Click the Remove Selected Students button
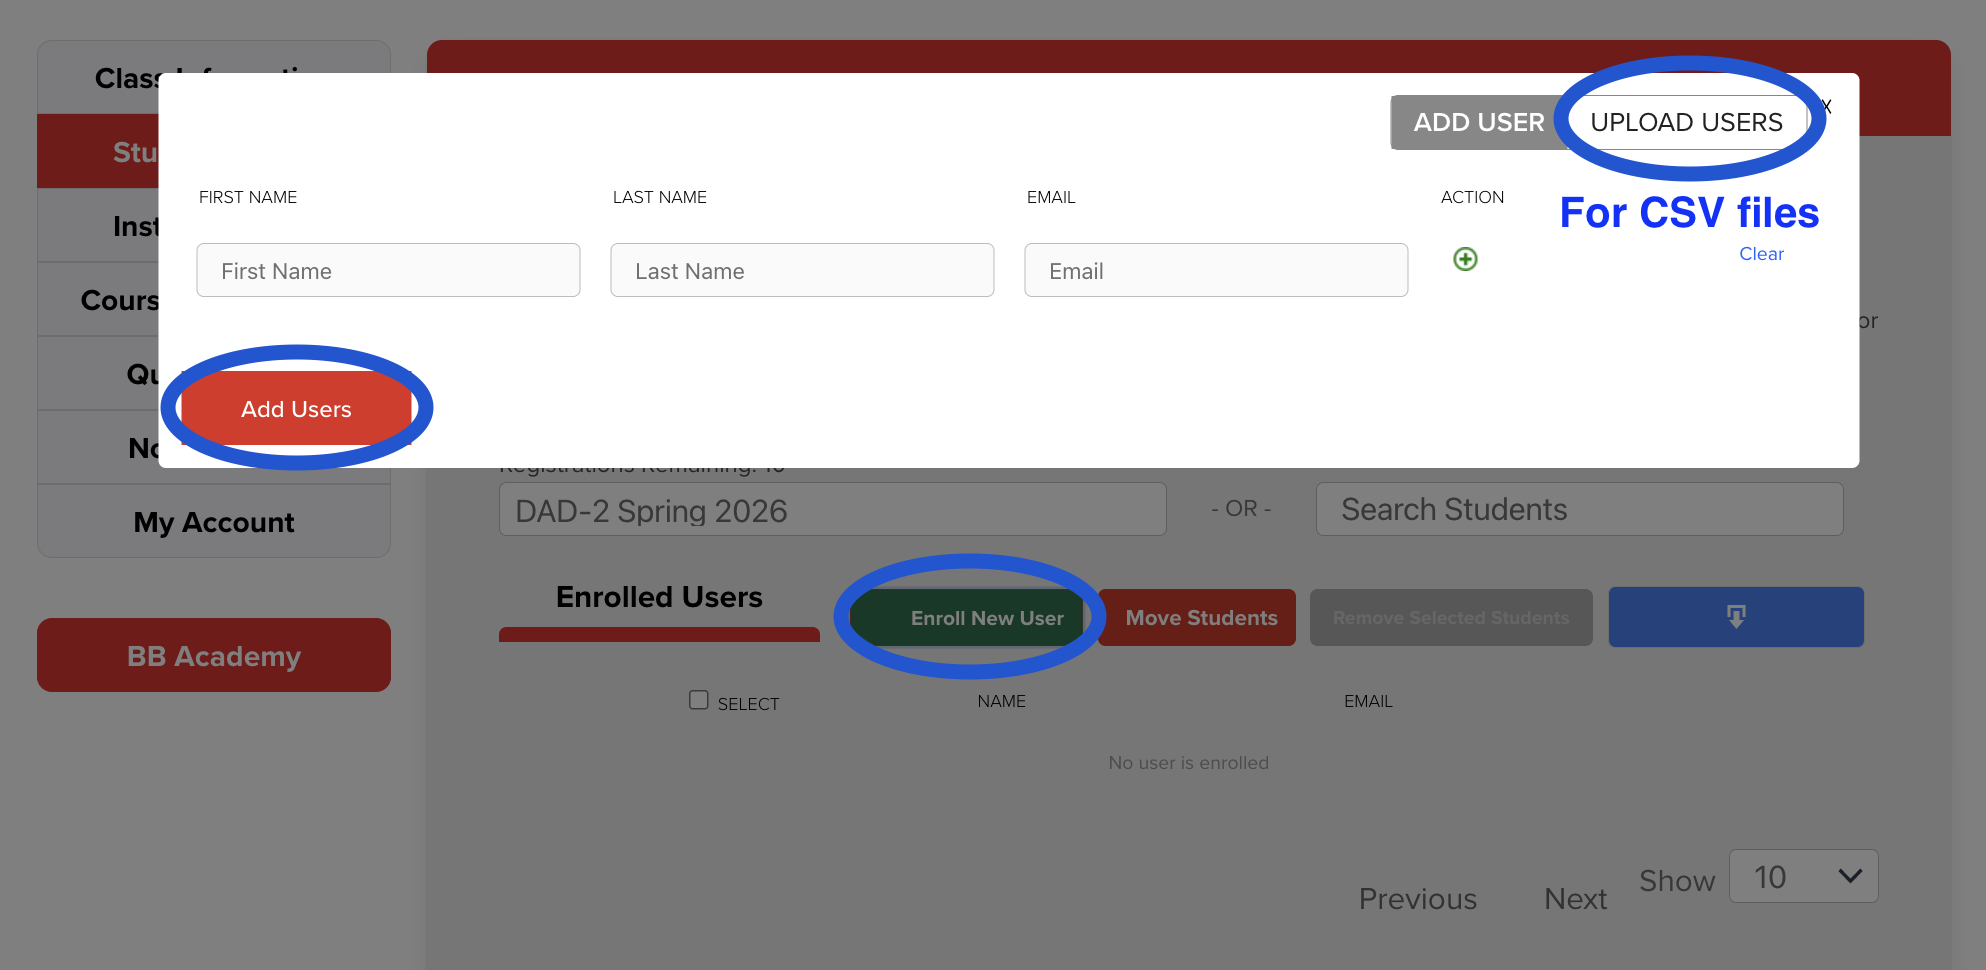This screenshot has height=970, width=1986. tap(1451, 618)
